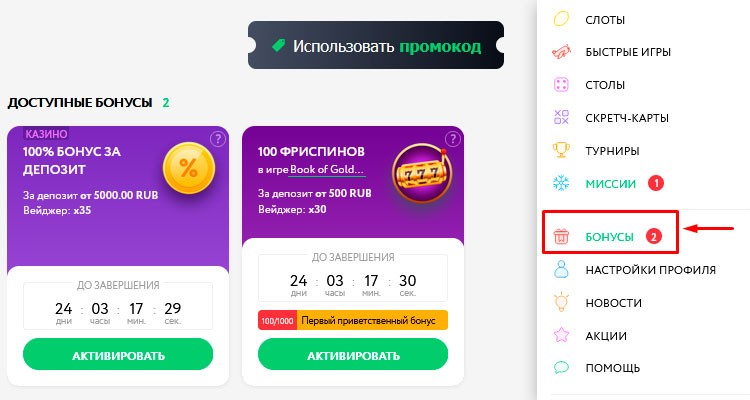750x400 pixels.
Task: Click help question mark on deposit bonus card
Action: coord(217,139)
